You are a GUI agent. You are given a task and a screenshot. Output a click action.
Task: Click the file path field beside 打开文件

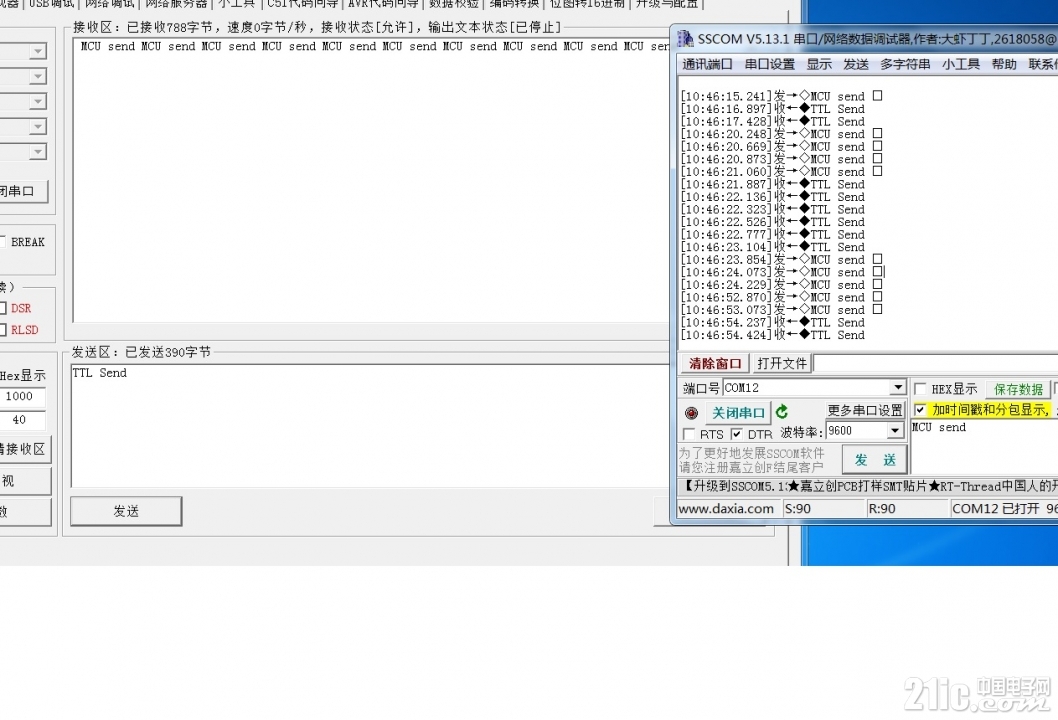pos(936,364)
